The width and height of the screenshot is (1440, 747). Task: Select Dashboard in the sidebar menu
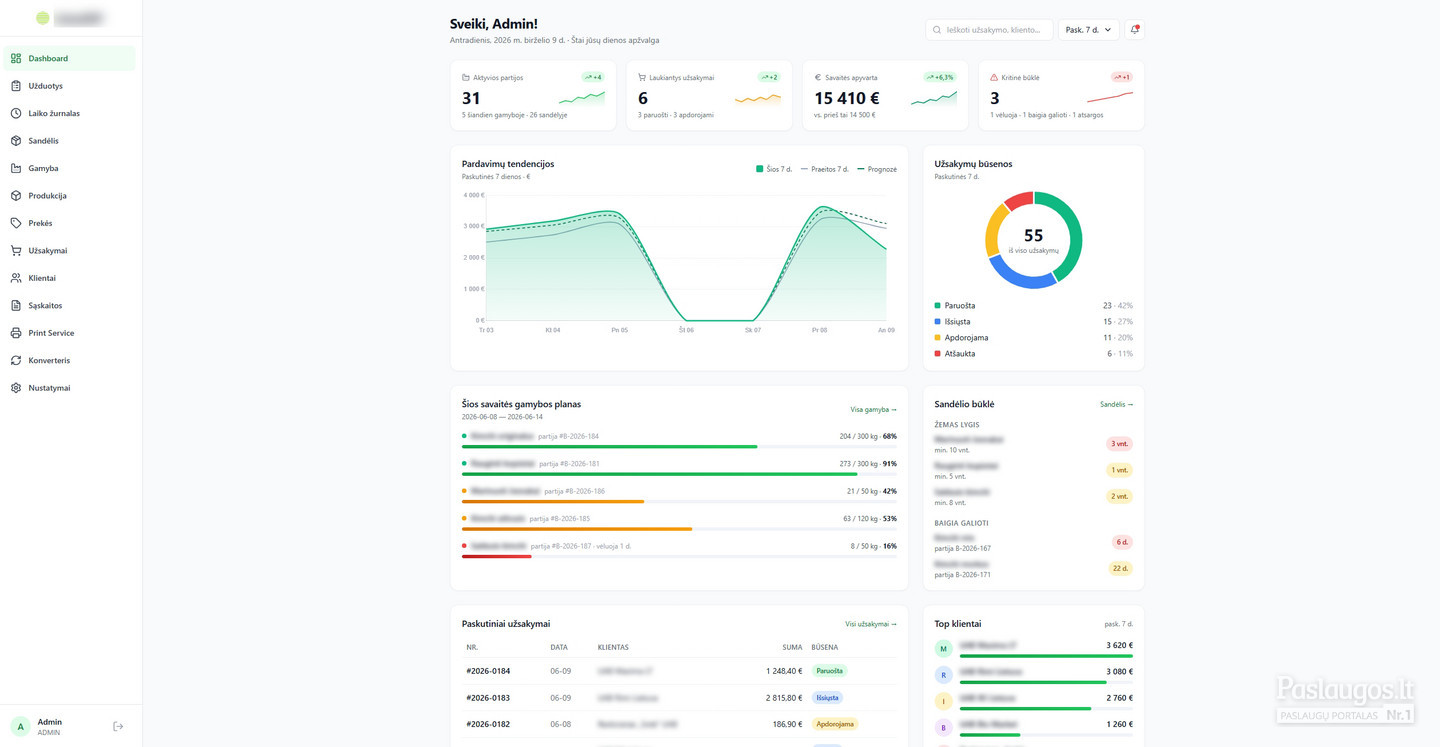coord(69,58)
